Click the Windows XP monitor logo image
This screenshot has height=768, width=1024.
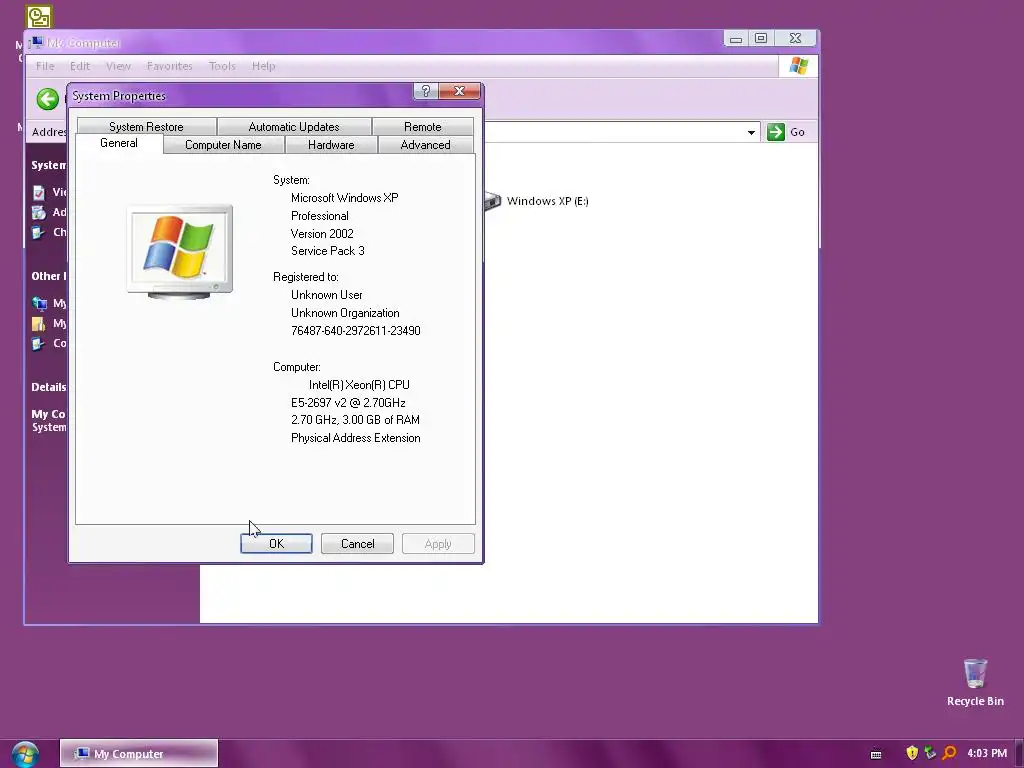180,252
